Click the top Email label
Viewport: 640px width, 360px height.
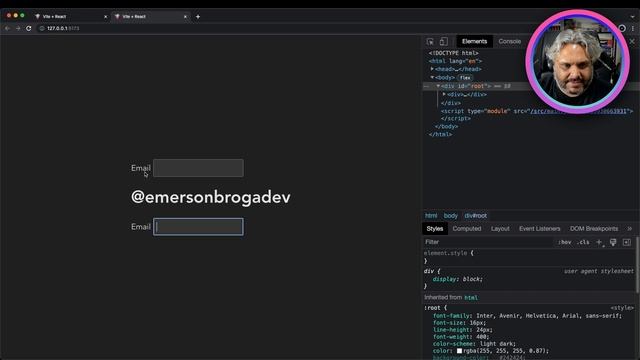[141, 168]
